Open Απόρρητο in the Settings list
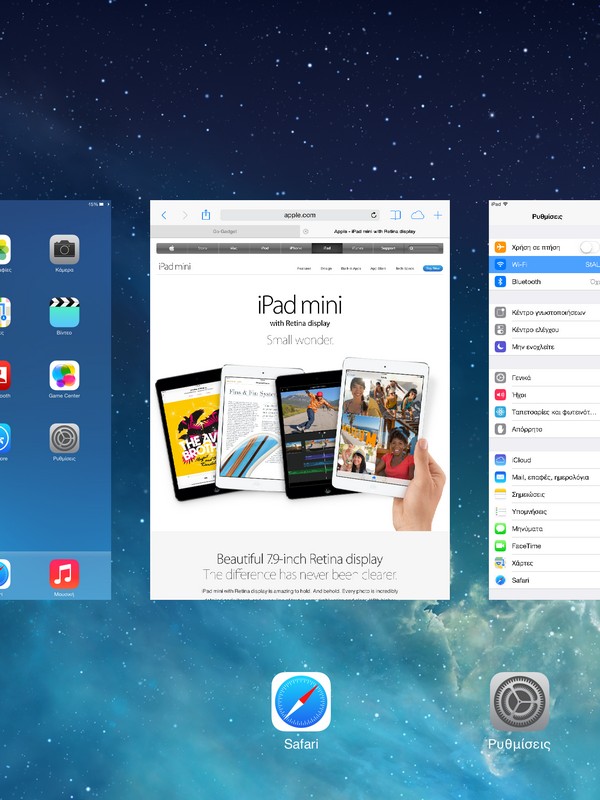Image resolution: width=600 pixels, height=800 pixels. coord(544,429)
